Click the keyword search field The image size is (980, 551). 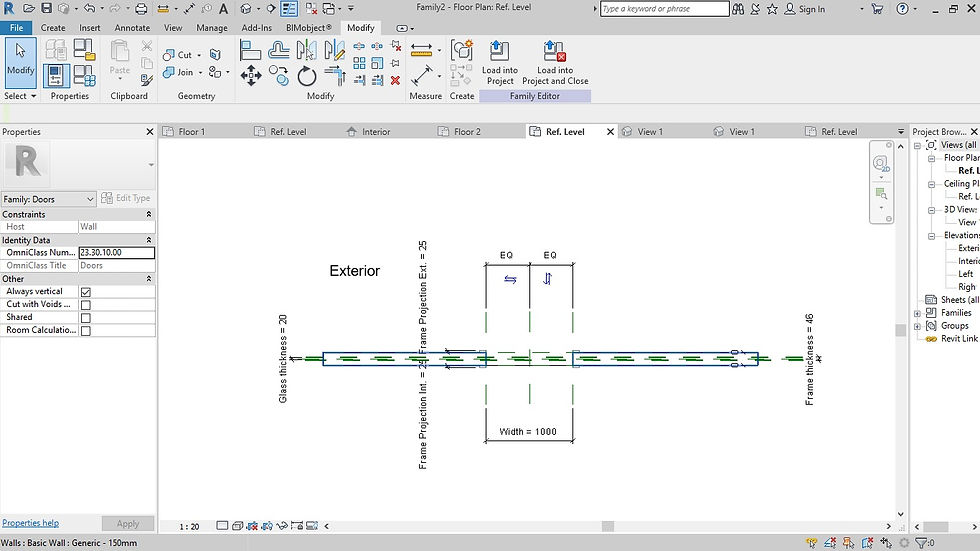664,9
